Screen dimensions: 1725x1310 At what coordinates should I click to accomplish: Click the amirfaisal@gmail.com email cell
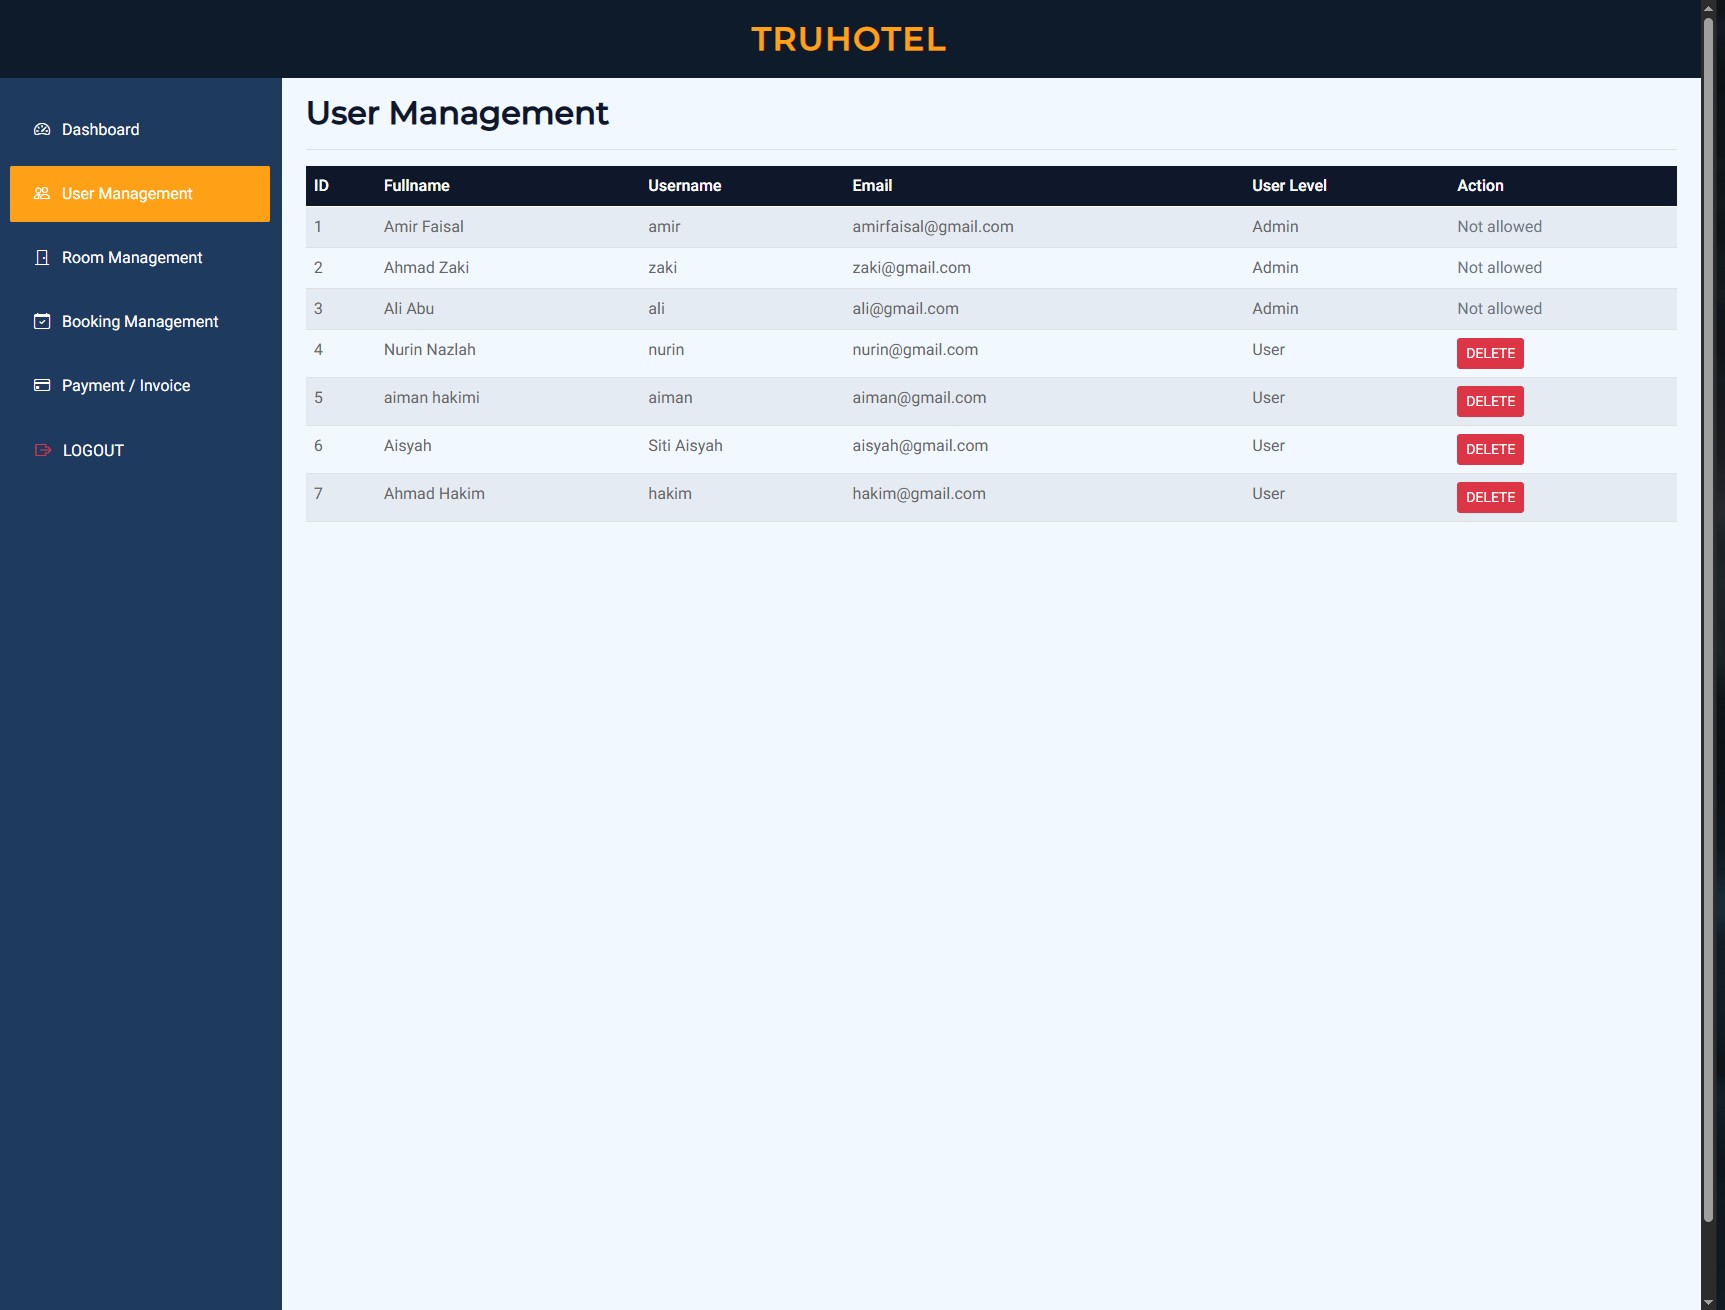(x=932, y=227)
